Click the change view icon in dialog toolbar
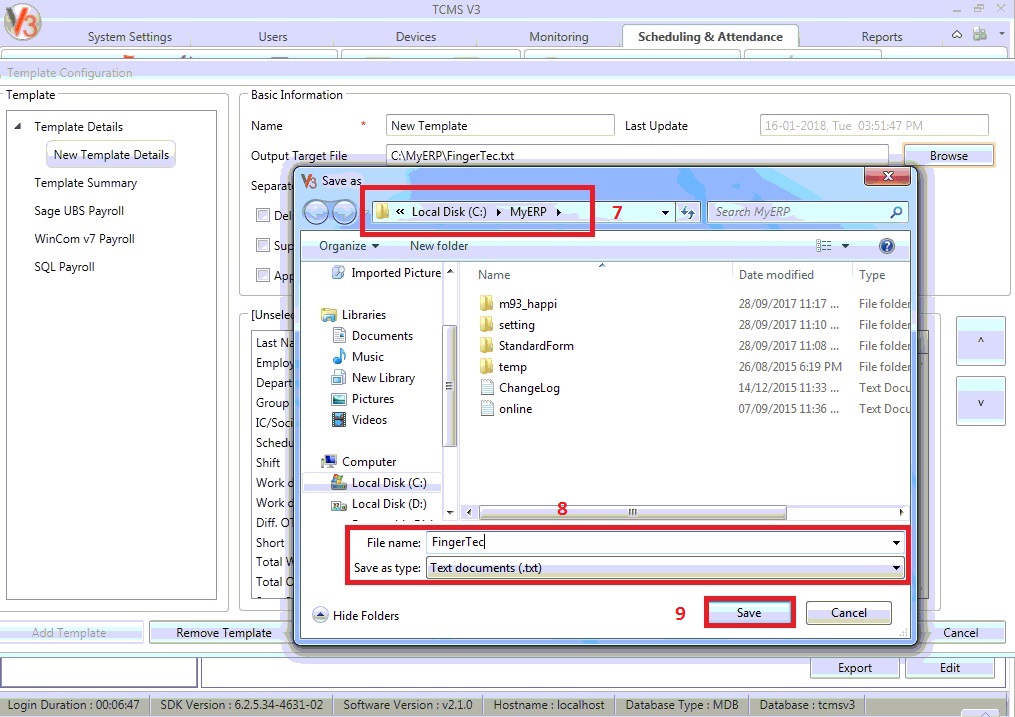The width and height of the screenshot is (1015, 717). tap(824, 246)
